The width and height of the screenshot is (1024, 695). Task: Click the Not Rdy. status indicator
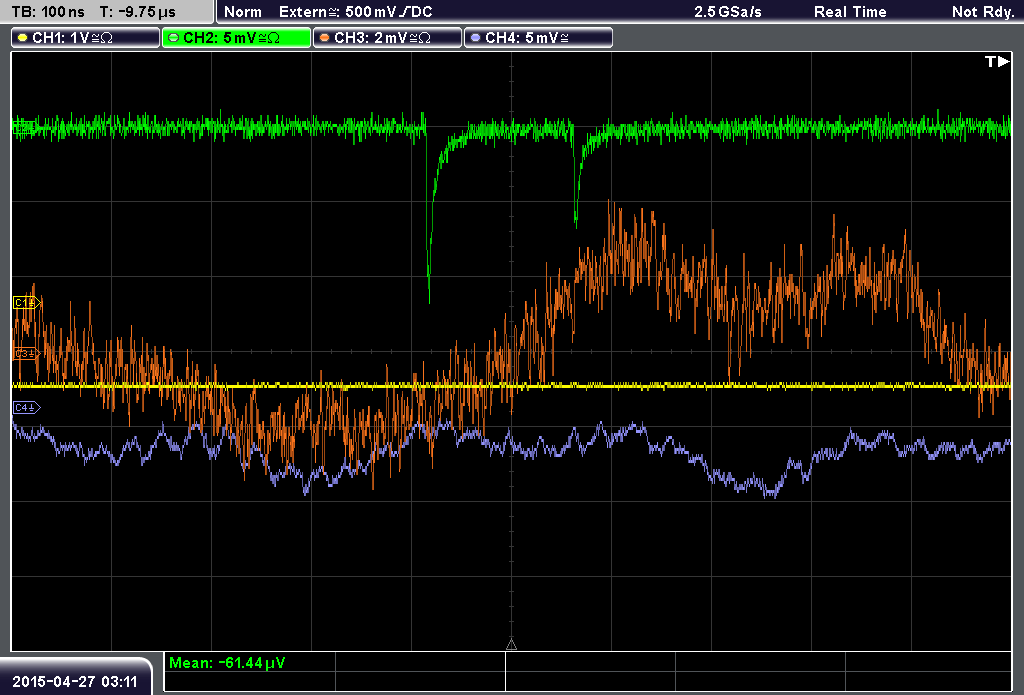coord(983,12)
